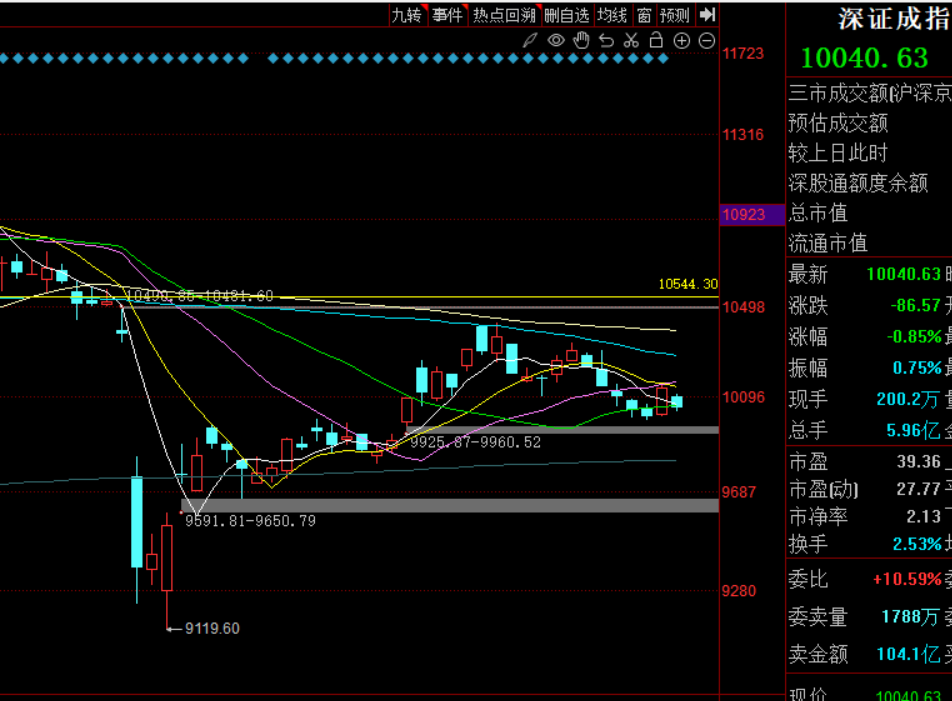Click the scissors cut icon
The image size is (952, 701).
click(631, 41)
